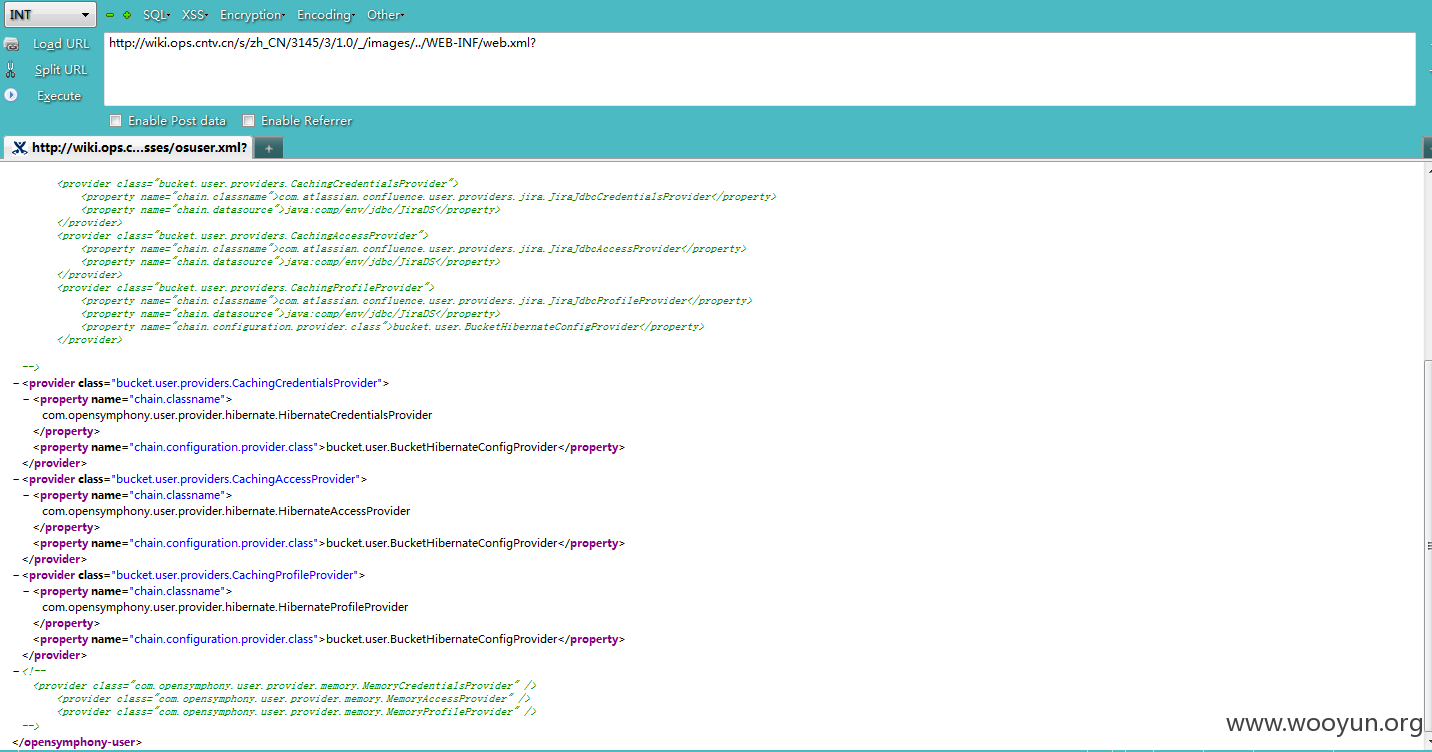The width and height of the screenshot is (1432, 752).
Task: Open the Encoding menu
Action: tap(326, 15)
